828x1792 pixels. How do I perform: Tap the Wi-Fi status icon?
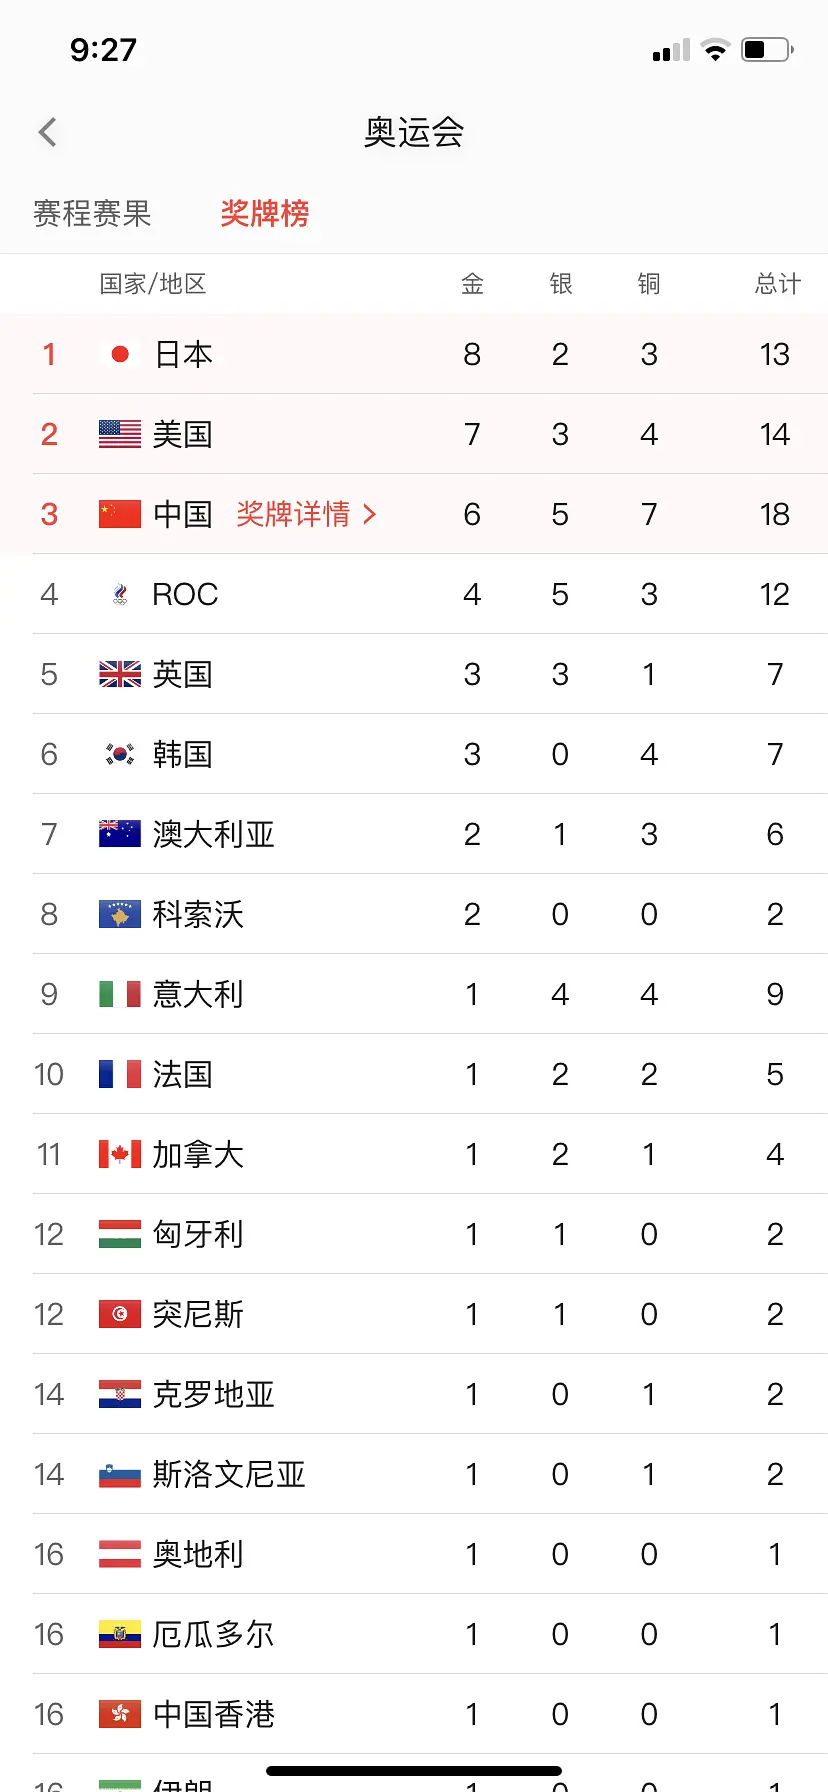[715, 50]
